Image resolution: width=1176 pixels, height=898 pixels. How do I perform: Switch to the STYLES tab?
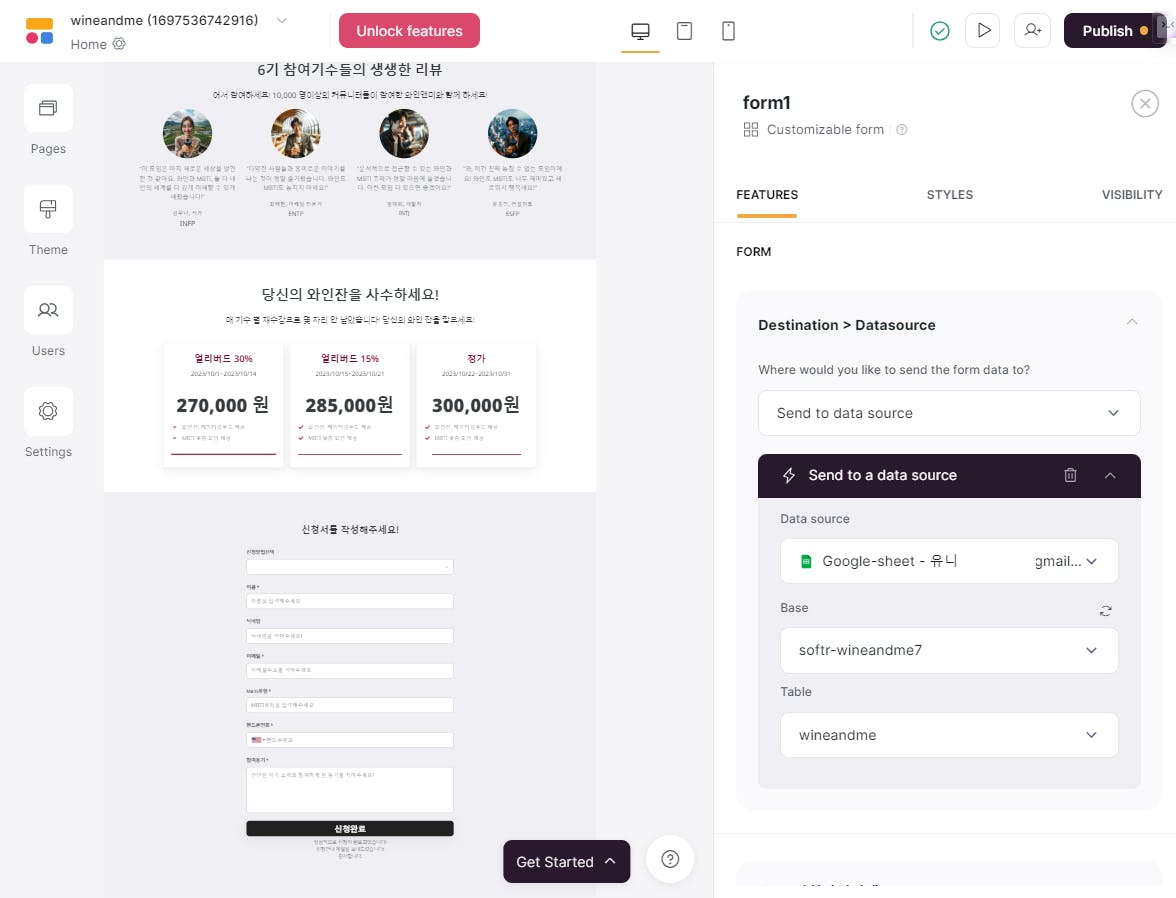pyautogui.click(x=950, y=195)
